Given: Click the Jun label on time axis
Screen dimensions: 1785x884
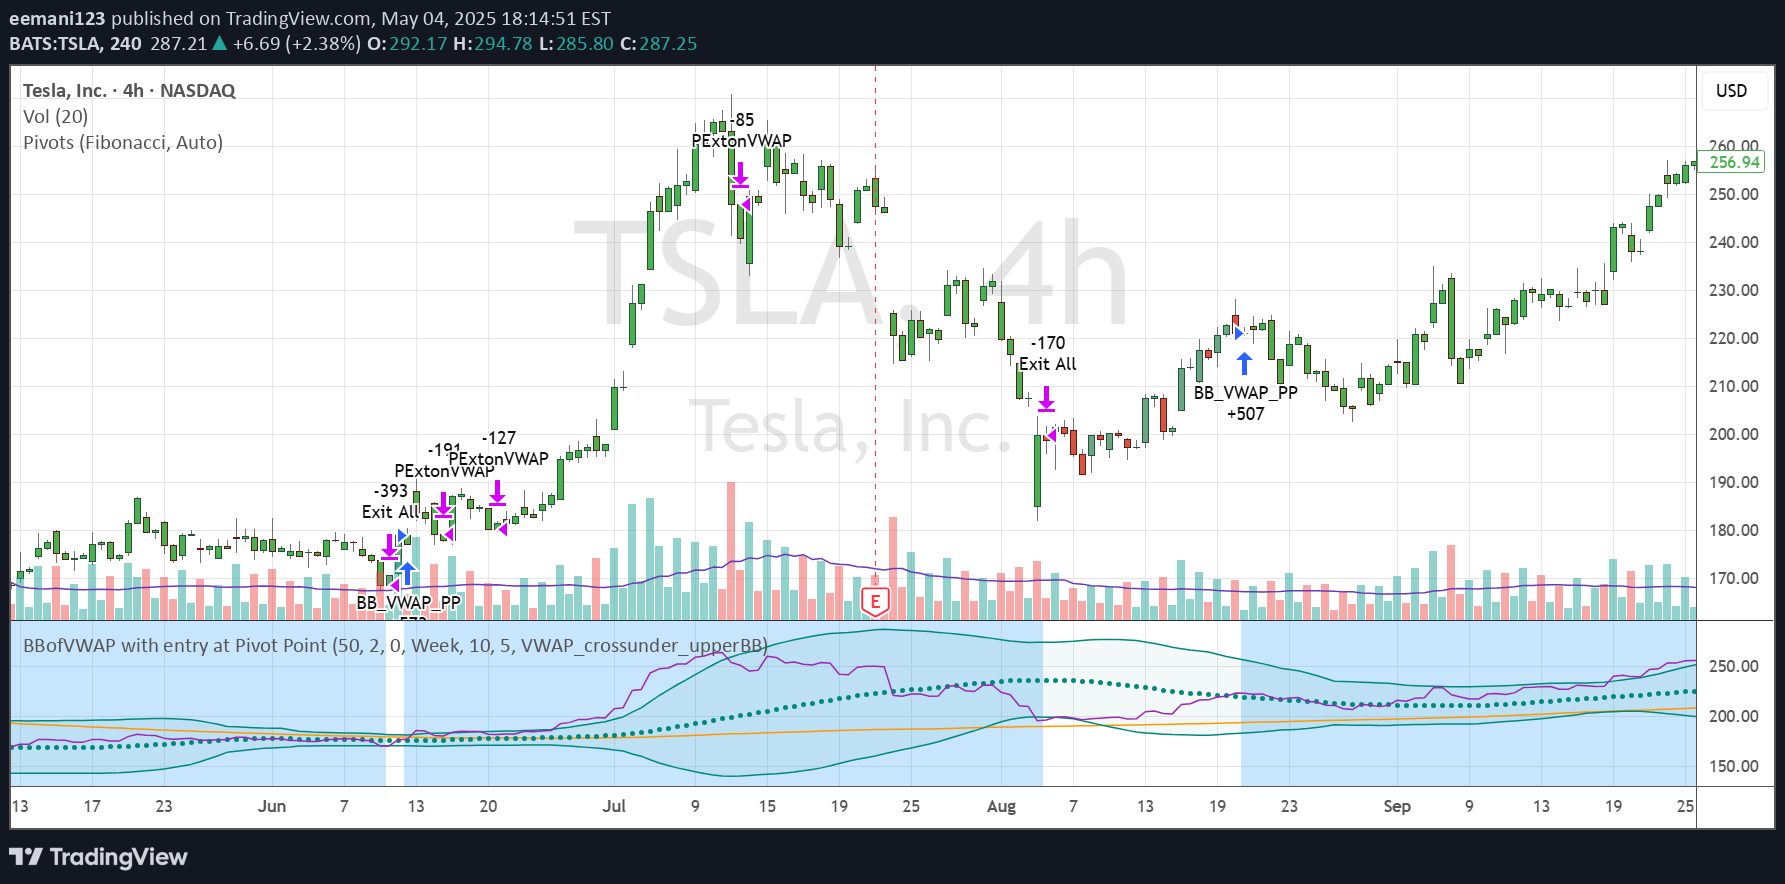Looking at the screenshot, I should tap(272, 806).
